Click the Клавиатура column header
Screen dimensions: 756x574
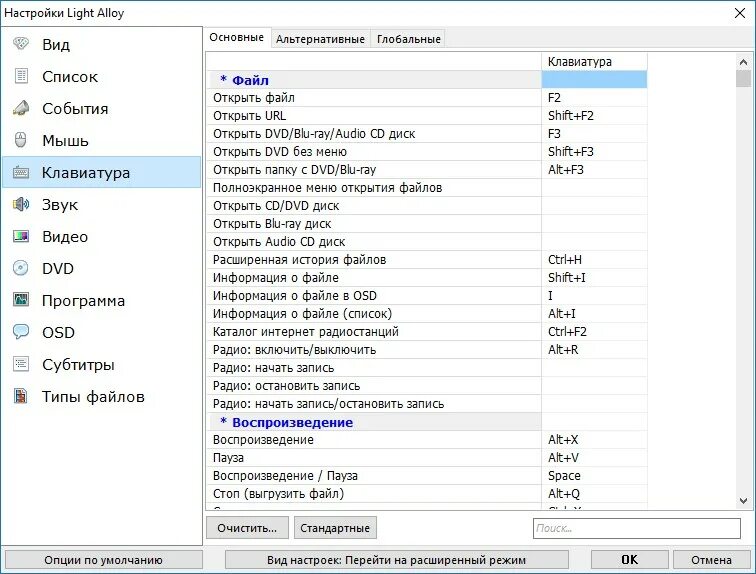pos(594,62)
